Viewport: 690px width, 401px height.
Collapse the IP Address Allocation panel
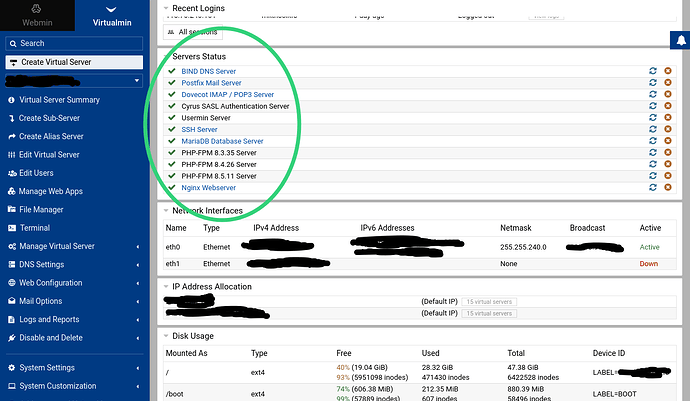click(166, 287)
